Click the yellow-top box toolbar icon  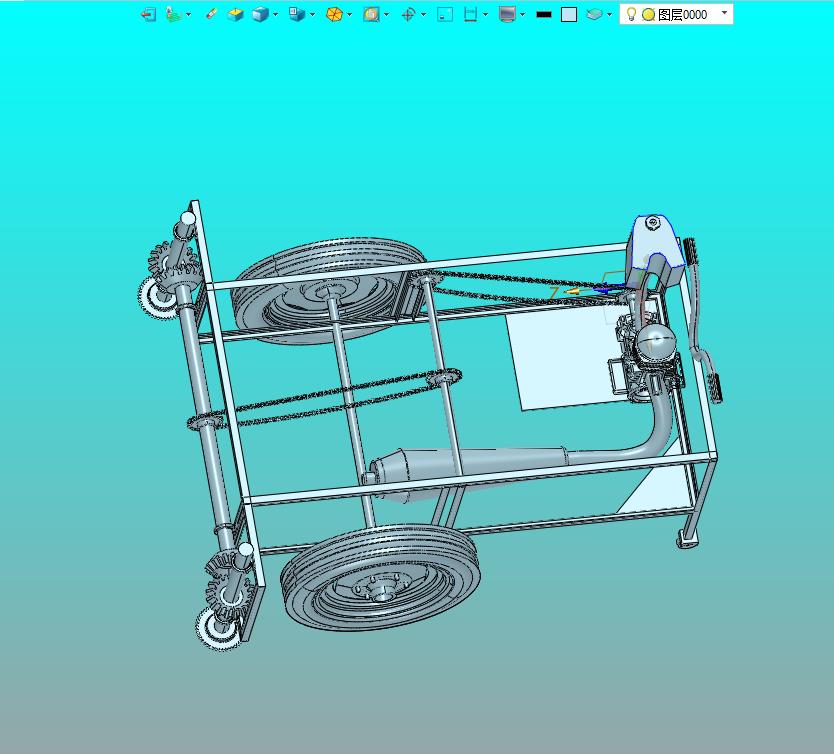click(235, 14)
